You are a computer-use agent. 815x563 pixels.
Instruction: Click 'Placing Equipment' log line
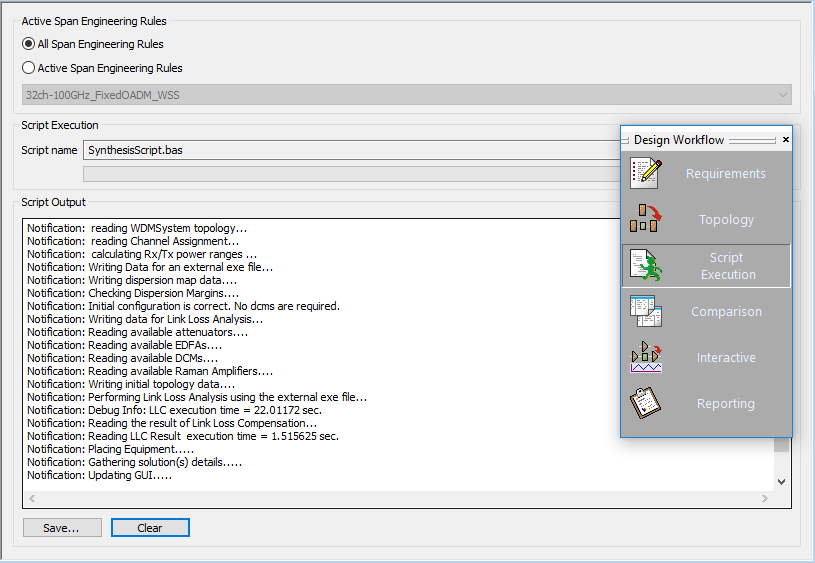coord(111,449)
